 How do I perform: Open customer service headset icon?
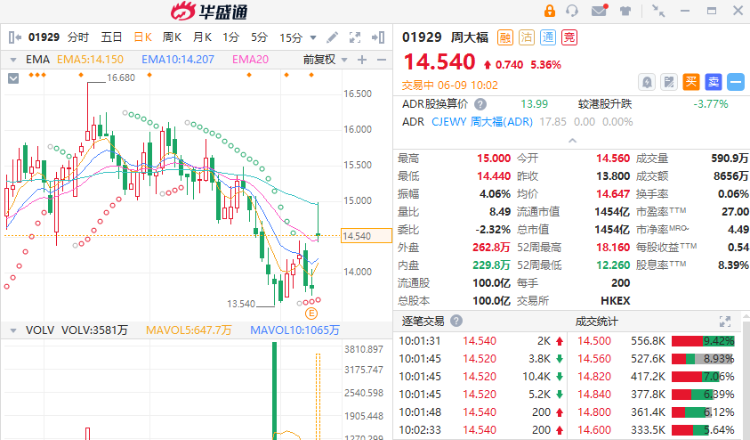pyautogui.click(x=572, y=11)
